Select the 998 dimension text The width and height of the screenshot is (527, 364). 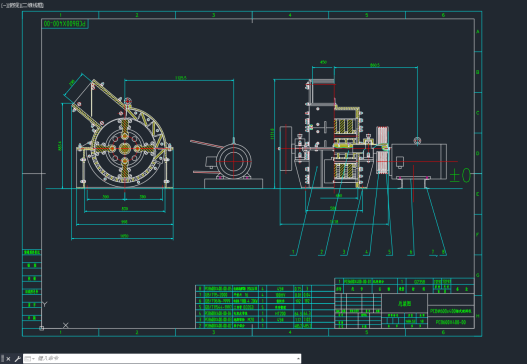tap(124, 222)
